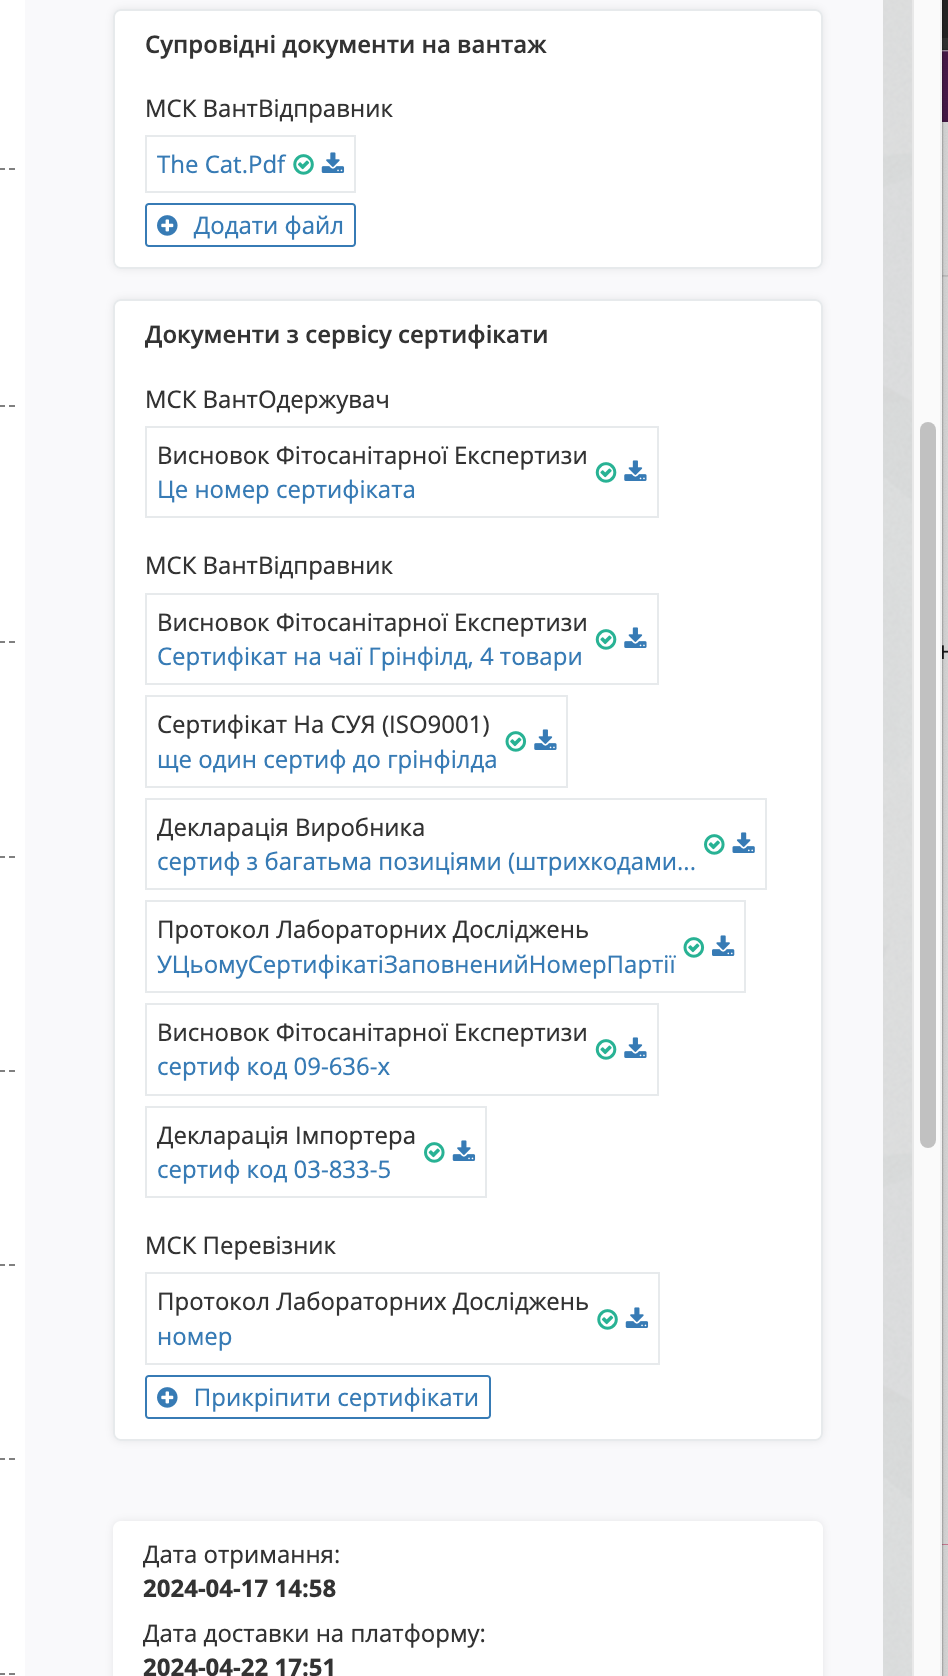
Task: Click the Дата отримання label
Action: [241, 1555]
